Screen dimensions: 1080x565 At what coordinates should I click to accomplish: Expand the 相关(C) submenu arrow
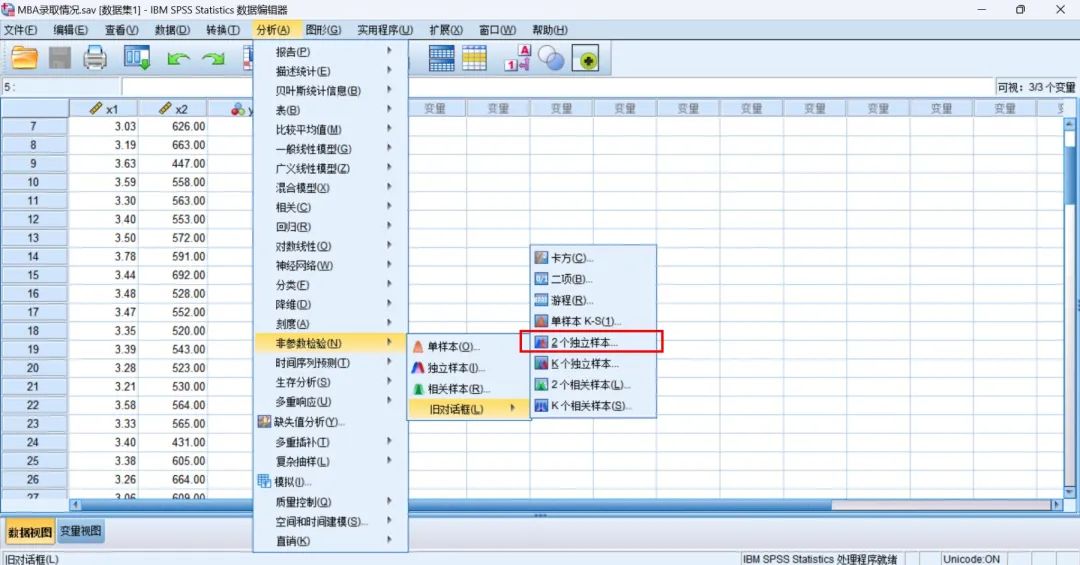click(389, 206)
